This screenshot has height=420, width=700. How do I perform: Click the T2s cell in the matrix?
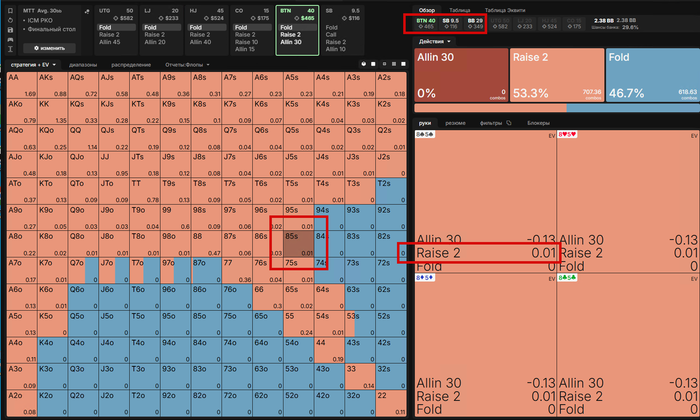pyautogui.click(x=392, y=191)
